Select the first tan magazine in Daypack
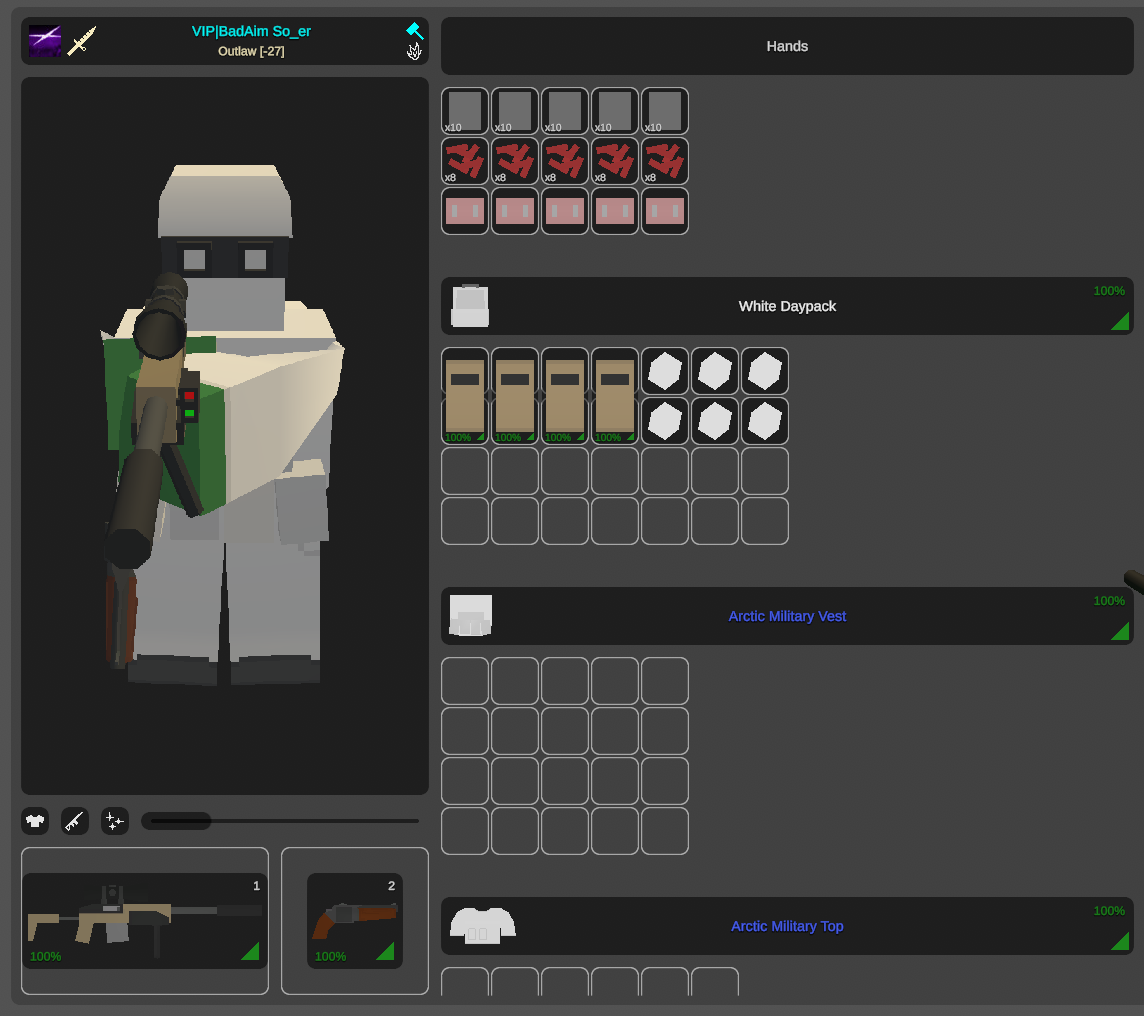This screenshot has width=1144, height=1016. 465,396
